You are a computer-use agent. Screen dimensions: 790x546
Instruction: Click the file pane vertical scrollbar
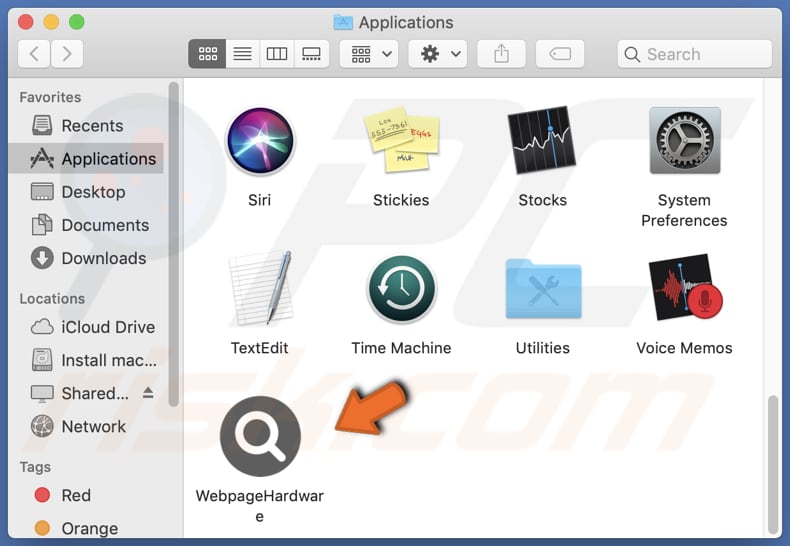click(x=774, y=464)
